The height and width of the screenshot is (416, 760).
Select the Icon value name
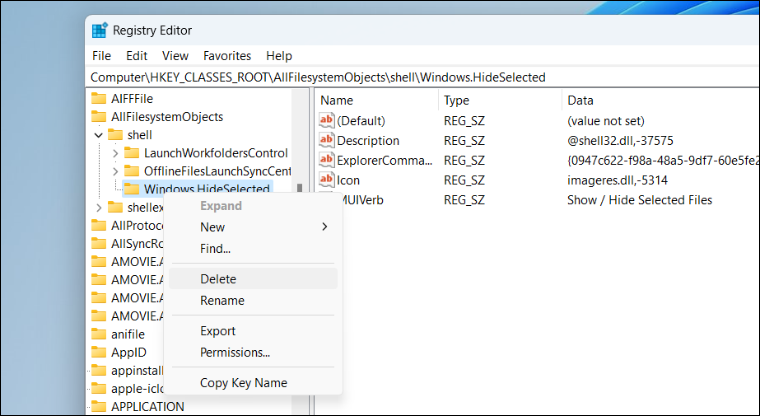(348, 180)
